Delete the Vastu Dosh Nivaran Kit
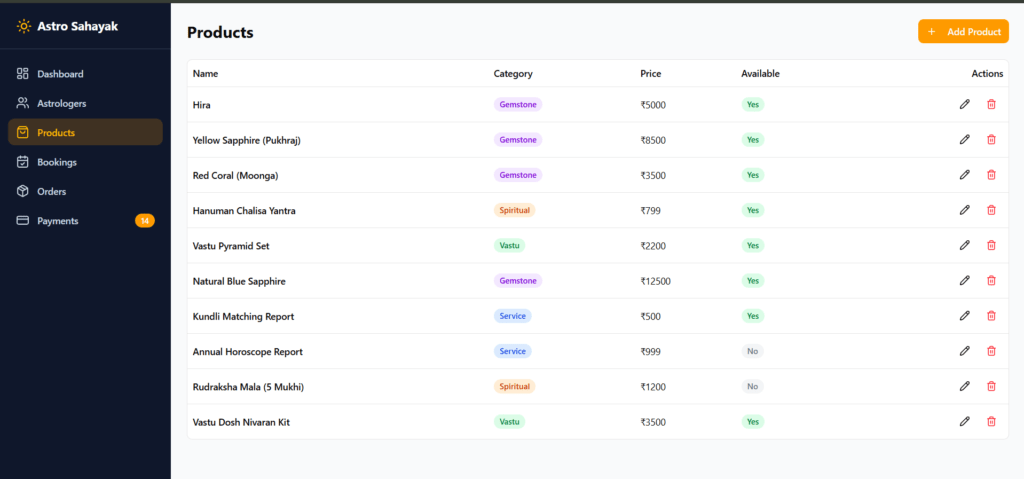 click(x=991, y=422)
